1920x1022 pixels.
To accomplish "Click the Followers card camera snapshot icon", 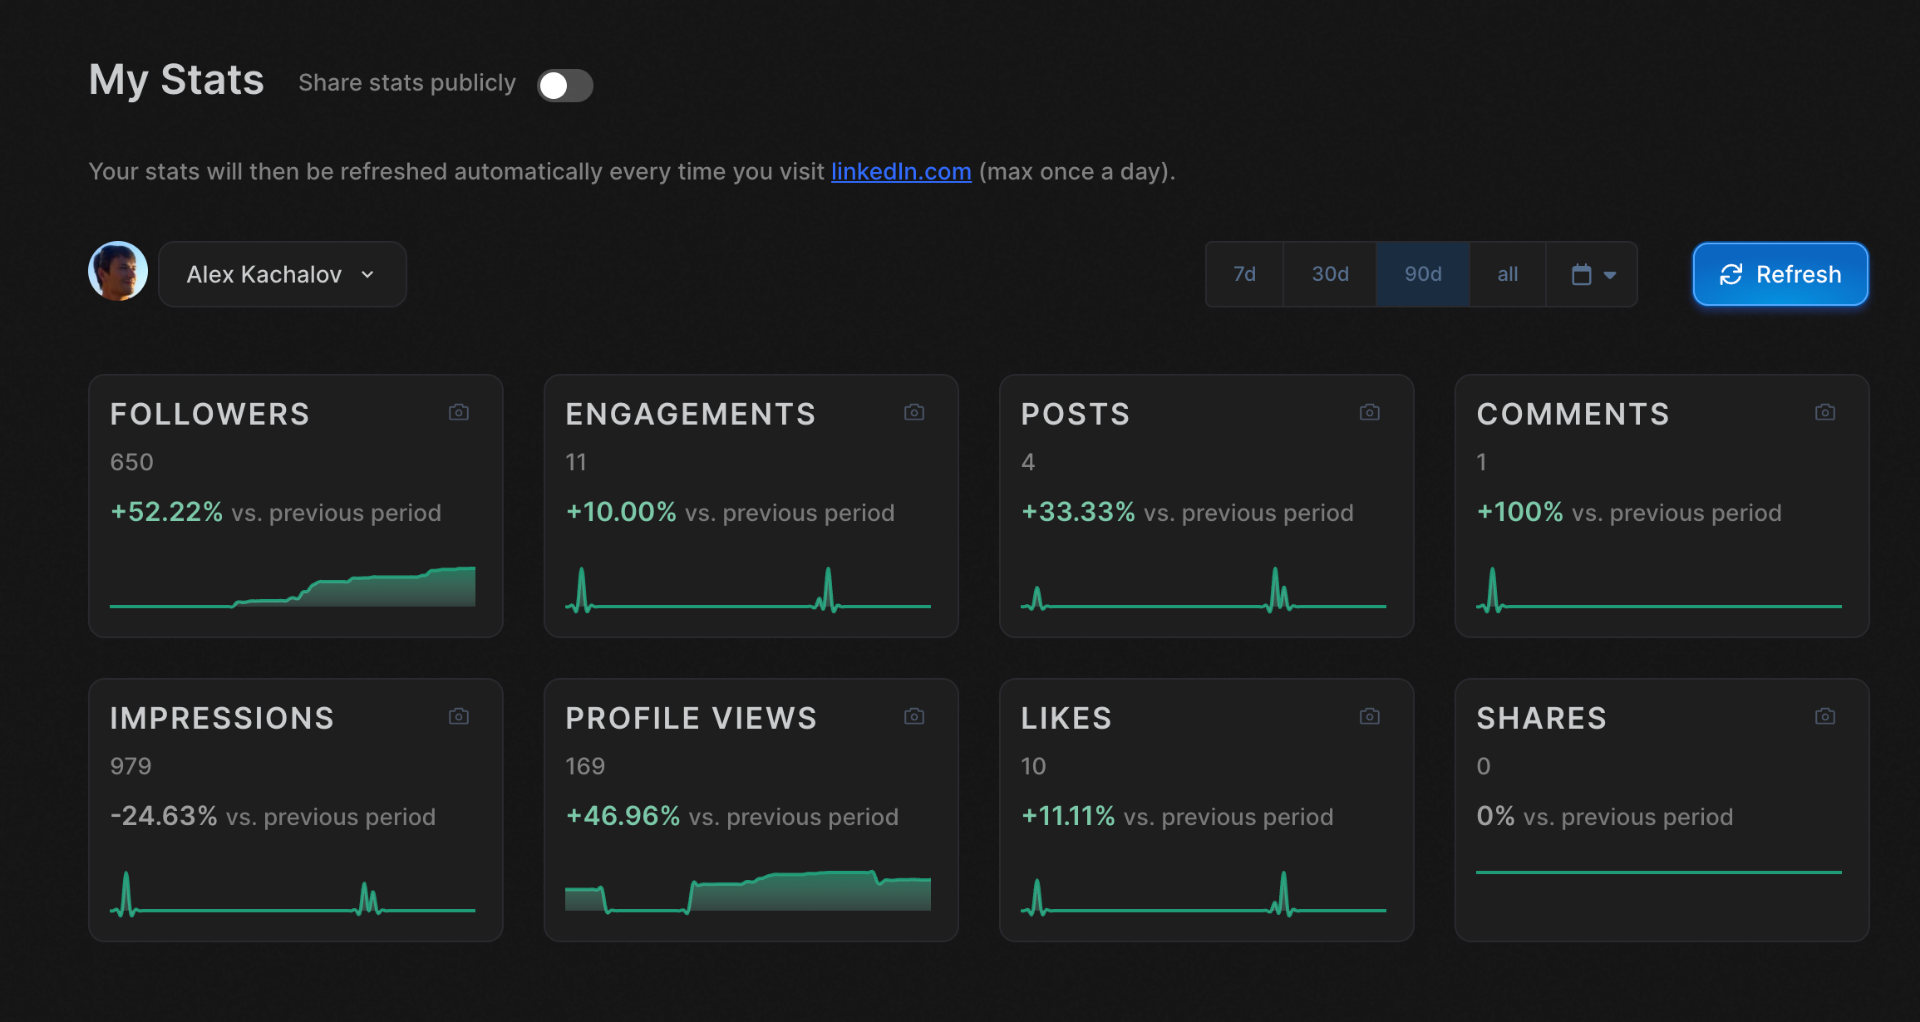I will point(459,412).
